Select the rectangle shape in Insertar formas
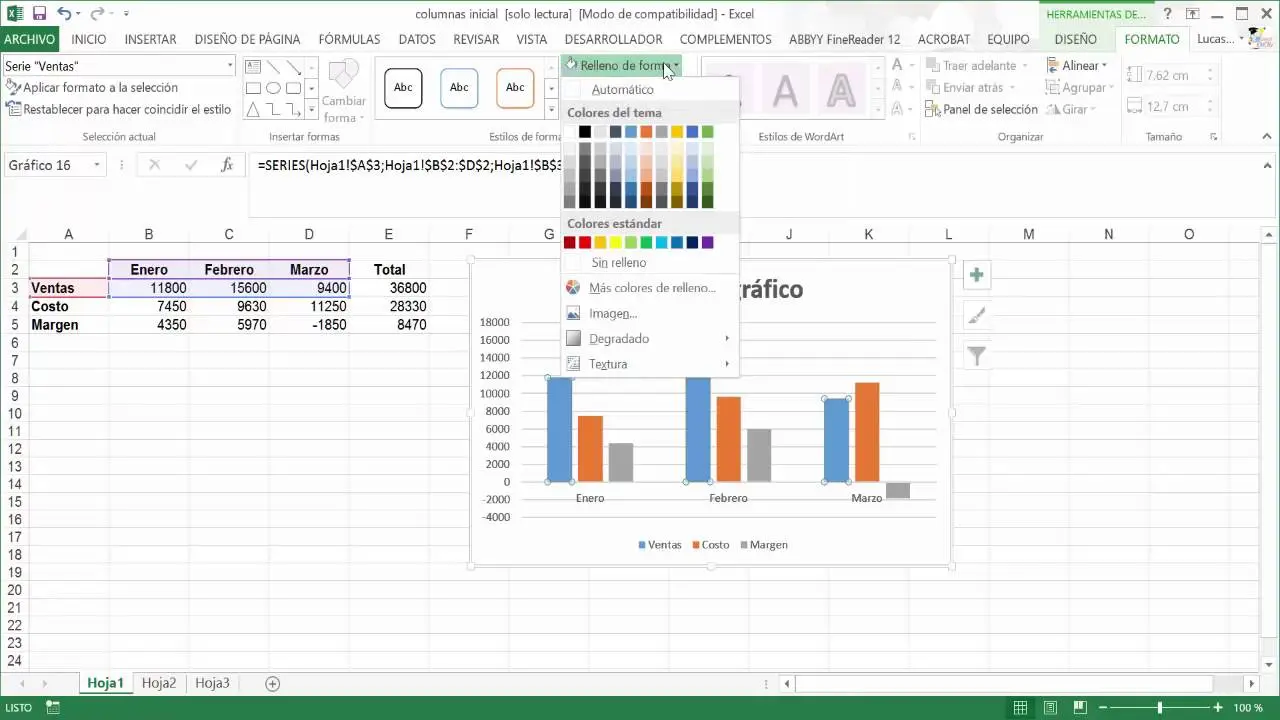This screenshot has width=1280, height=720. click(253, 88)
